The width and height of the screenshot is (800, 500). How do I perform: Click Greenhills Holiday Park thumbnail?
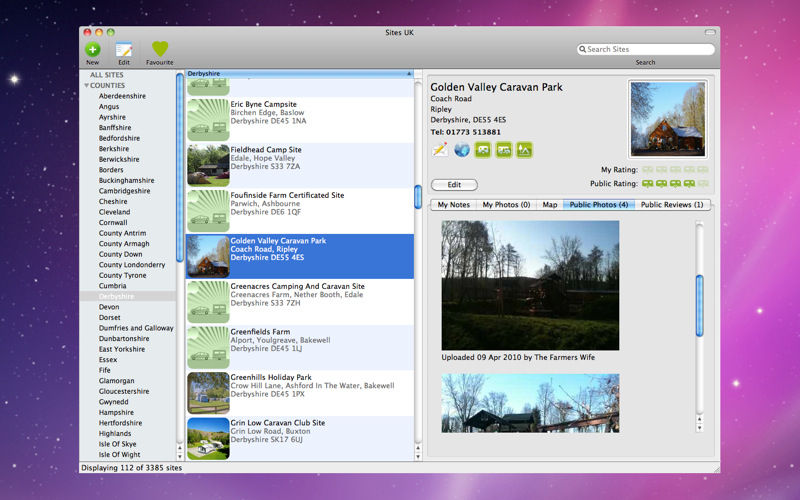[x=208, y=392]
